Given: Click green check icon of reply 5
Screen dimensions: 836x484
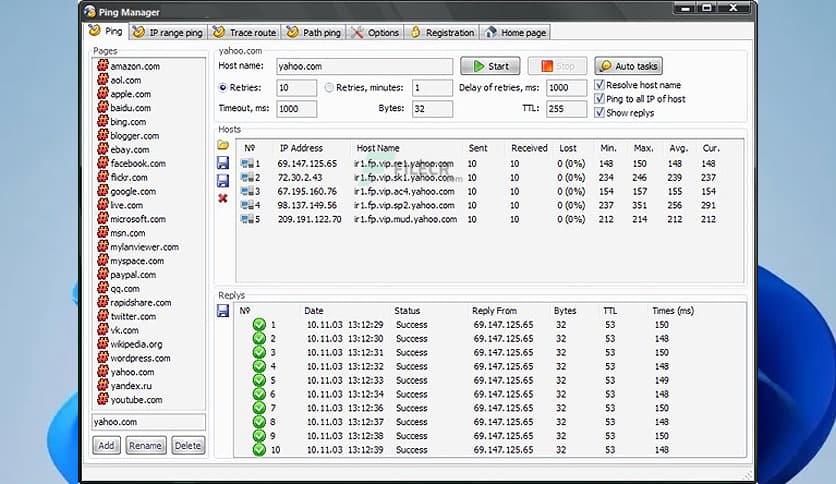Looking at the screenshot, I should 259,380.
